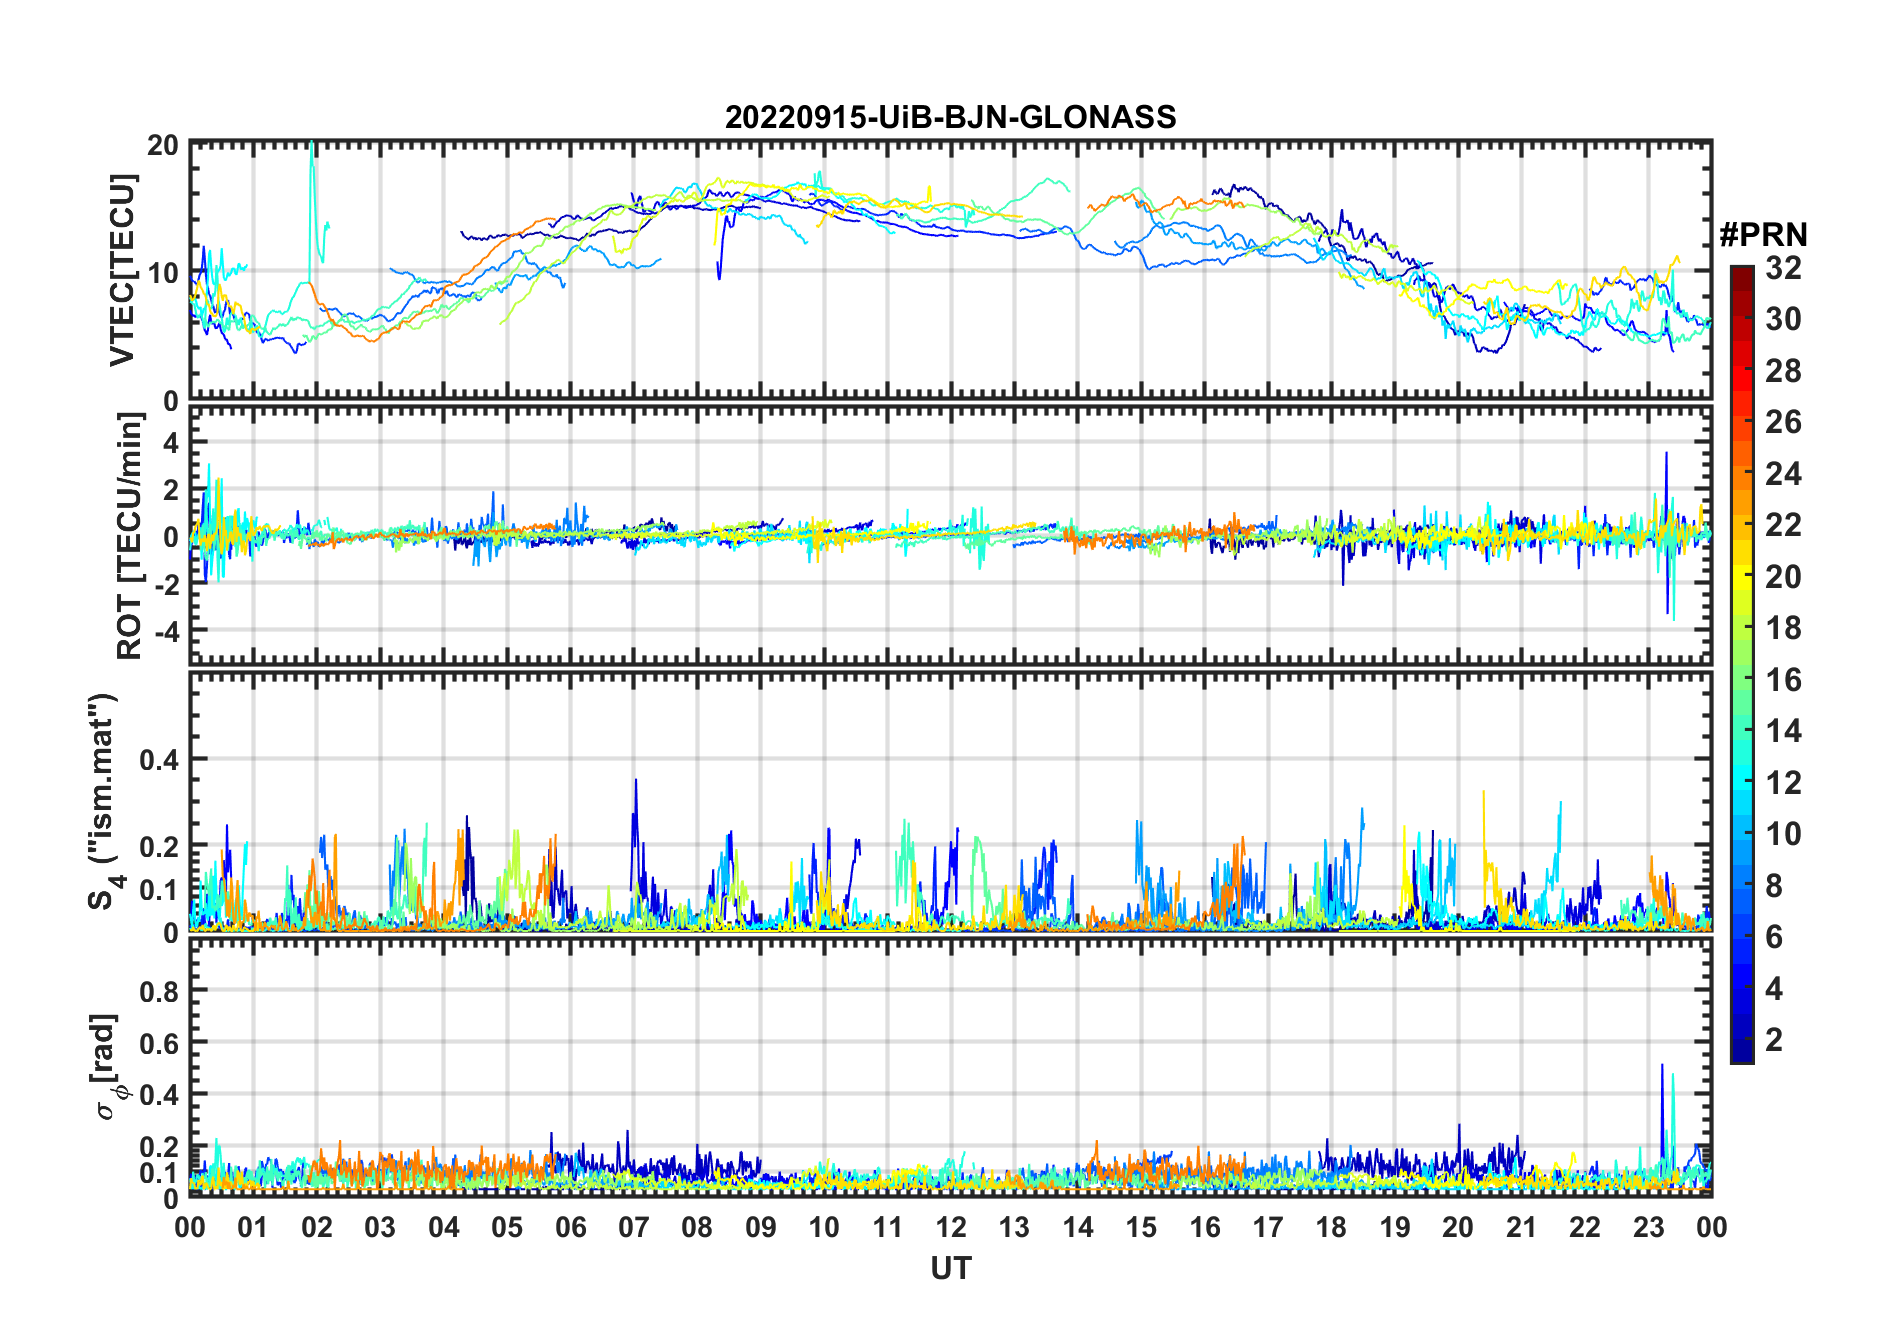Click the dark red top of the PRN colorbar

(x=1741, y=274)
